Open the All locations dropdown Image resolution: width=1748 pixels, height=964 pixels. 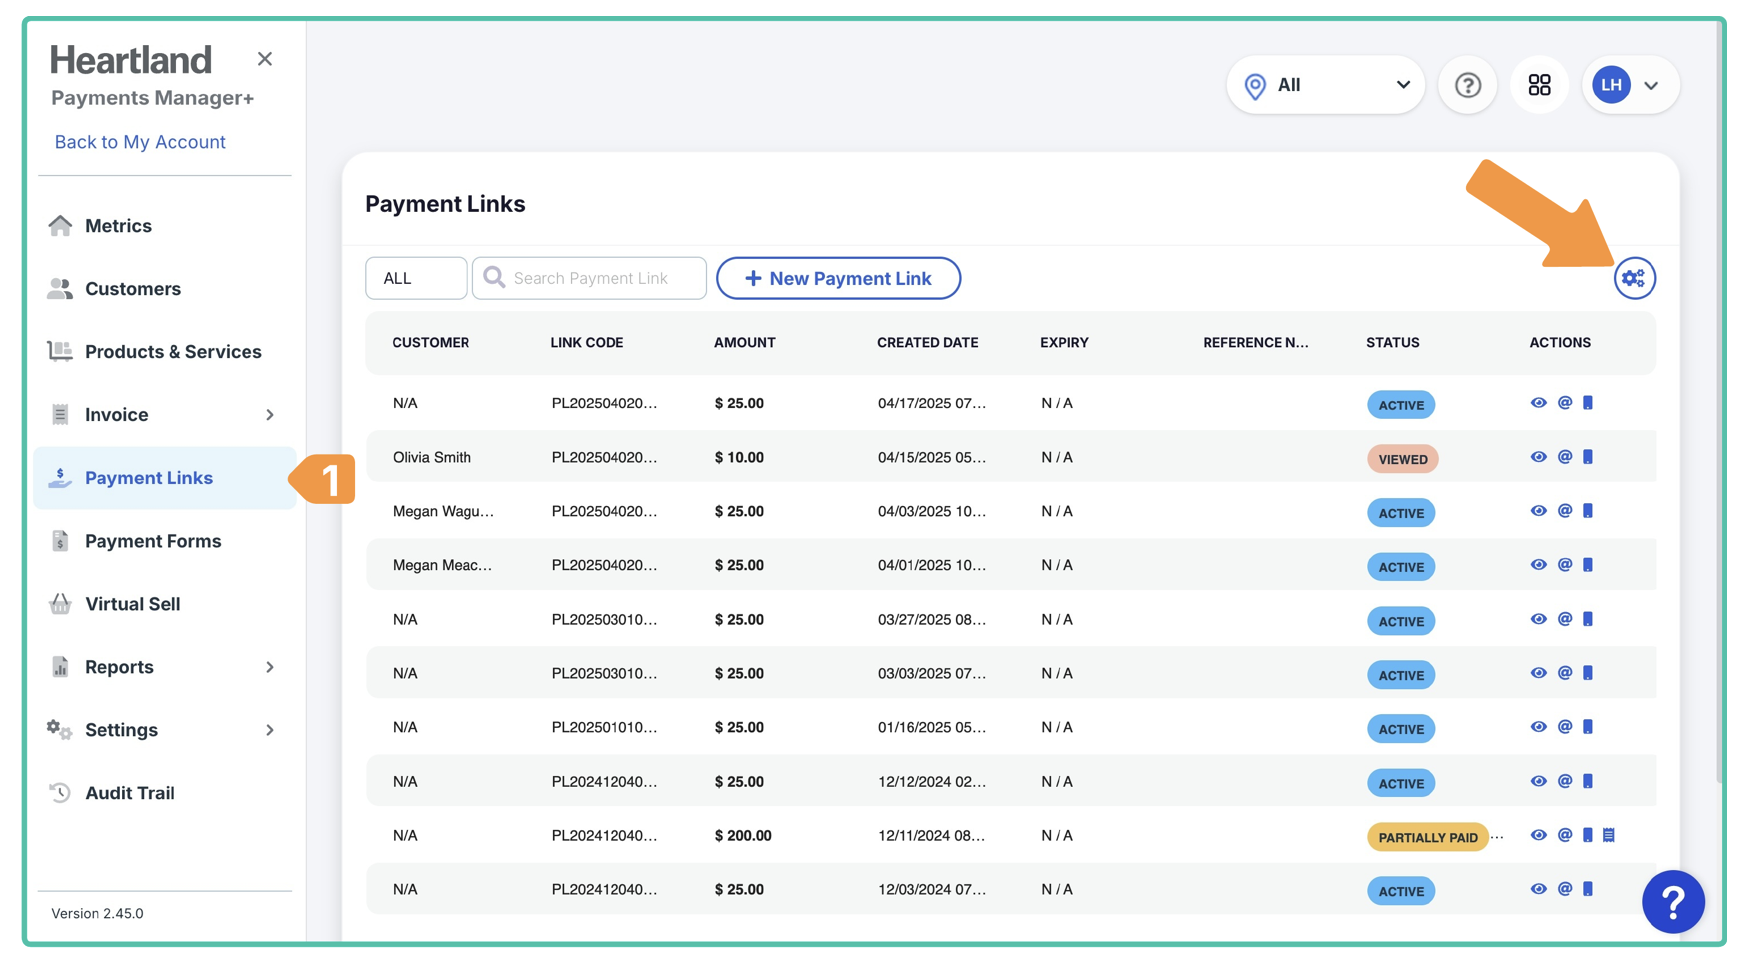(x=1325, y=85)
